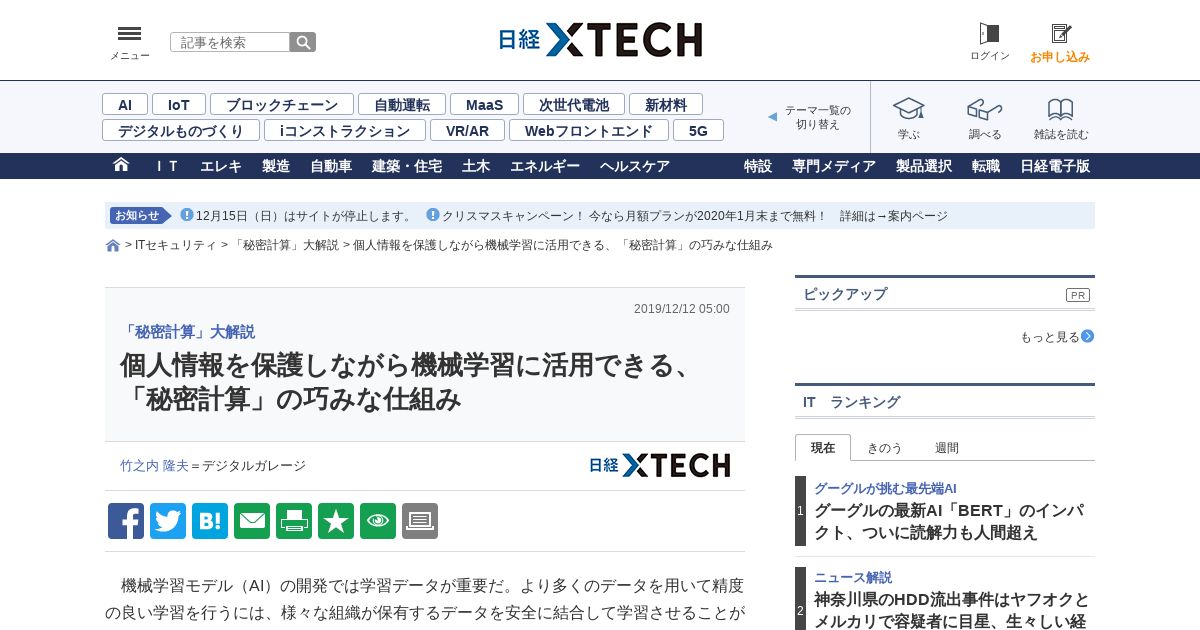
Task: Open the 学ぶ graduation cap icon
Action: (908, 109)
